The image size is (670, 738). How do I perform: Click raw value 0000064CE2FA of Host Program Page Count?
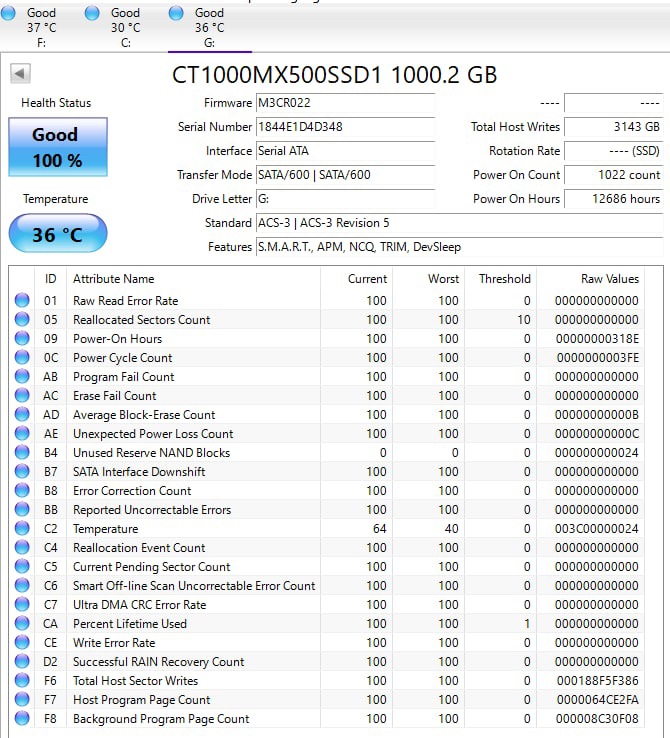(x=598, y=699)
